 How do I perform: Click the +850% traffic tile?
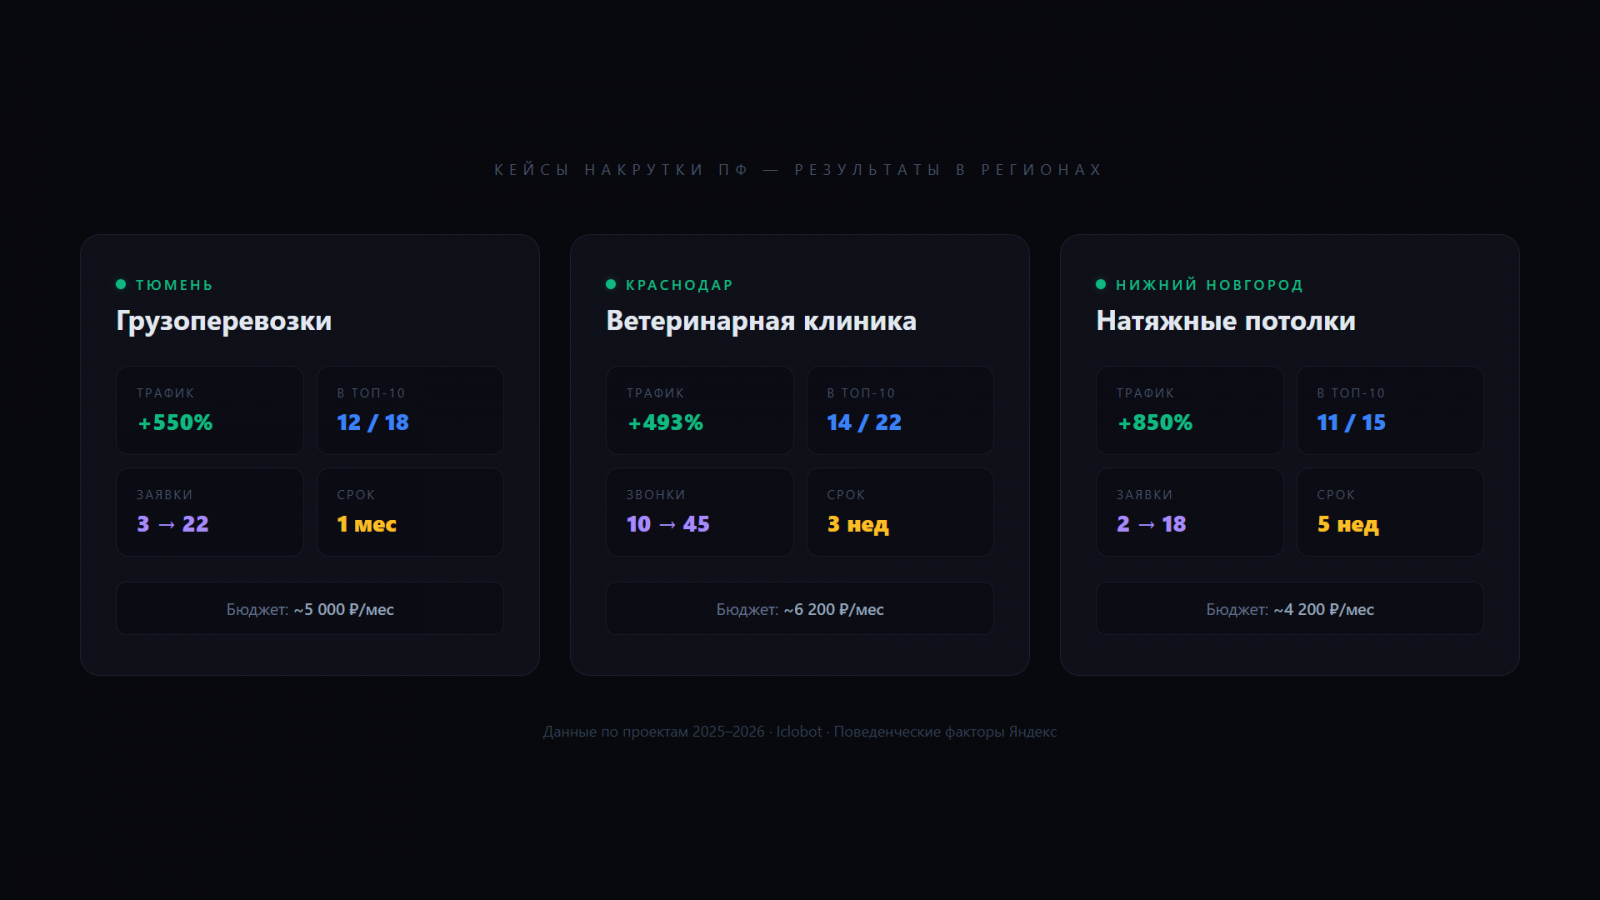point(1190,410)
